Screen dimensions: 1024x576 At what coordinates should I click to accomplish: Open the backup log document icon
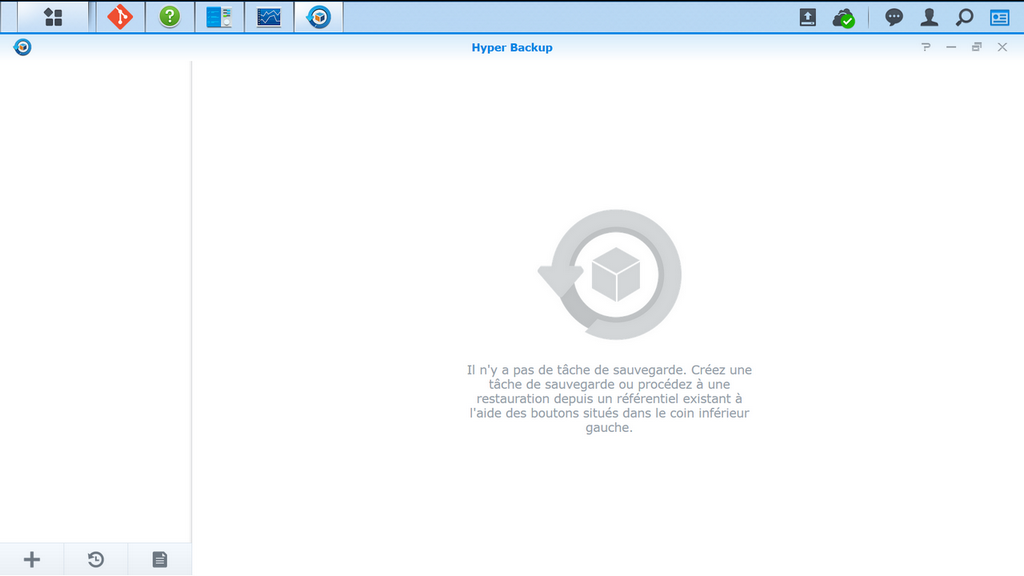pyautogui.click(x=160, y=560)
